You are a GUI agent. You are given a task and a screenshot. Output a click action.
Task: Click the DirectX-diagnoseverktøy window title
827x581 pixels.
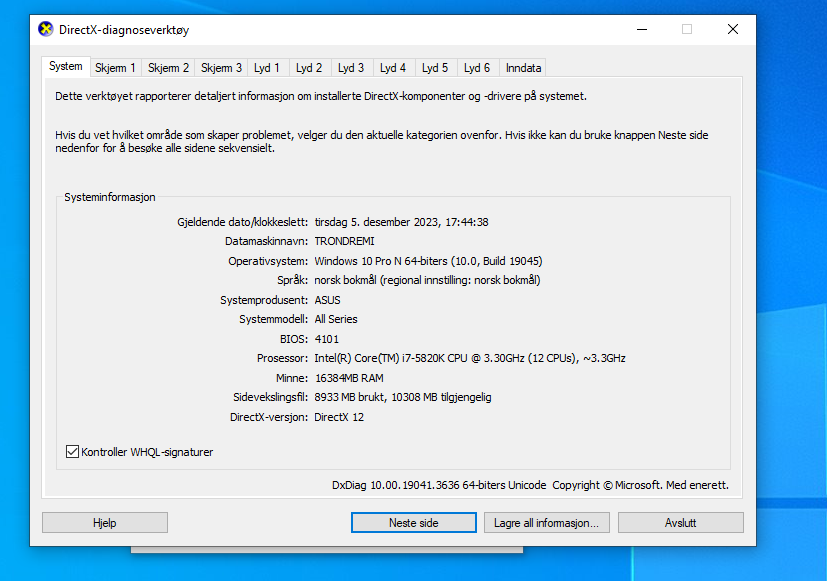coord(124,30)
